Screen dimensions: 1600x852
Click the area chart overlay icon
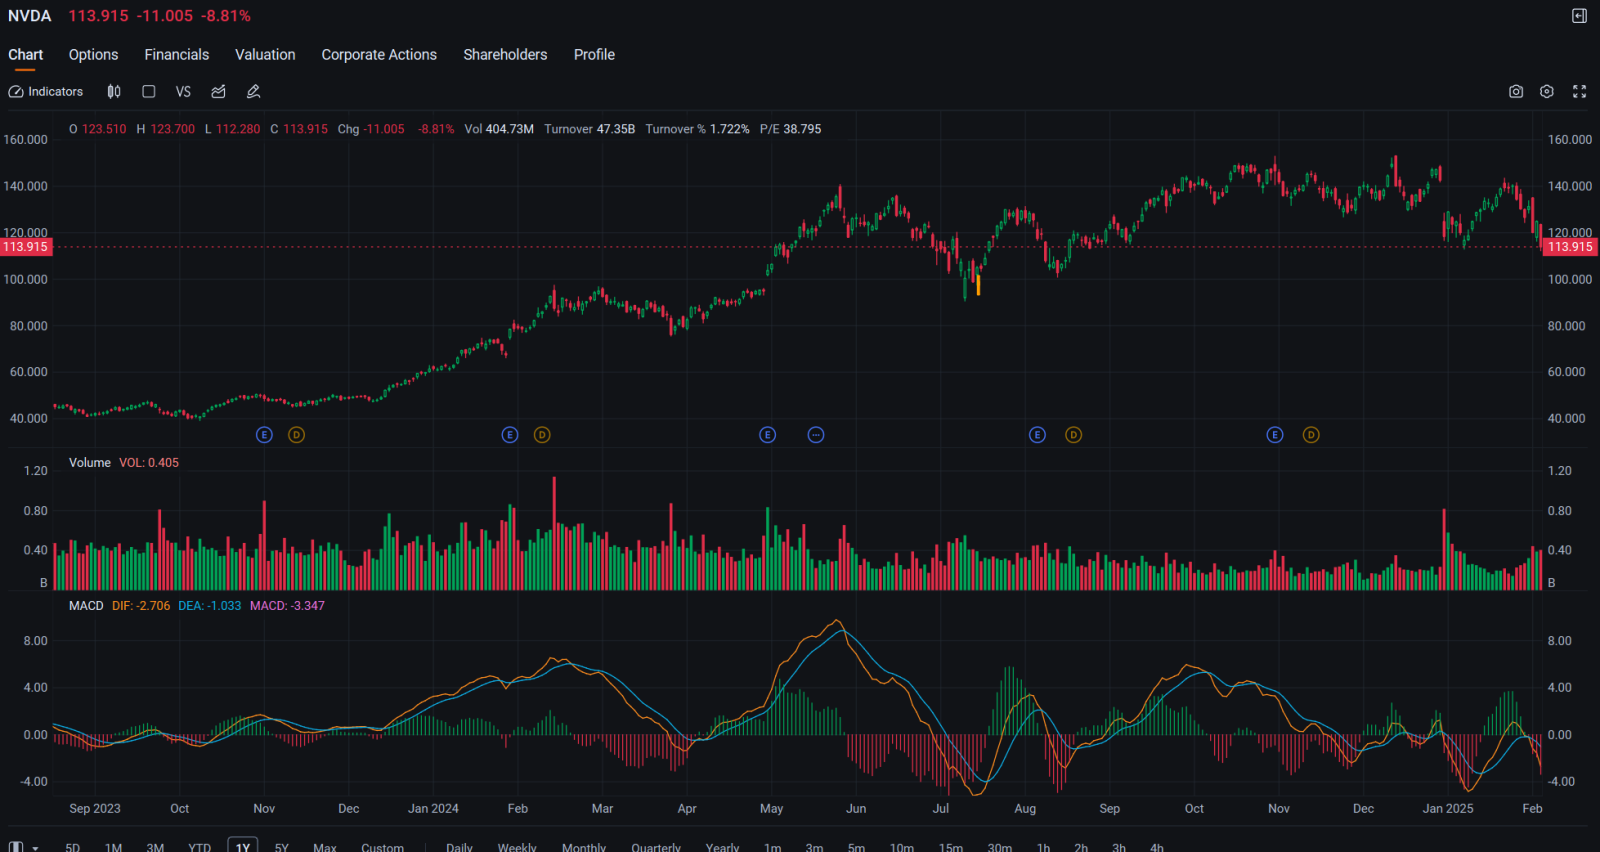pyautogui.click(x=218, y=91)
